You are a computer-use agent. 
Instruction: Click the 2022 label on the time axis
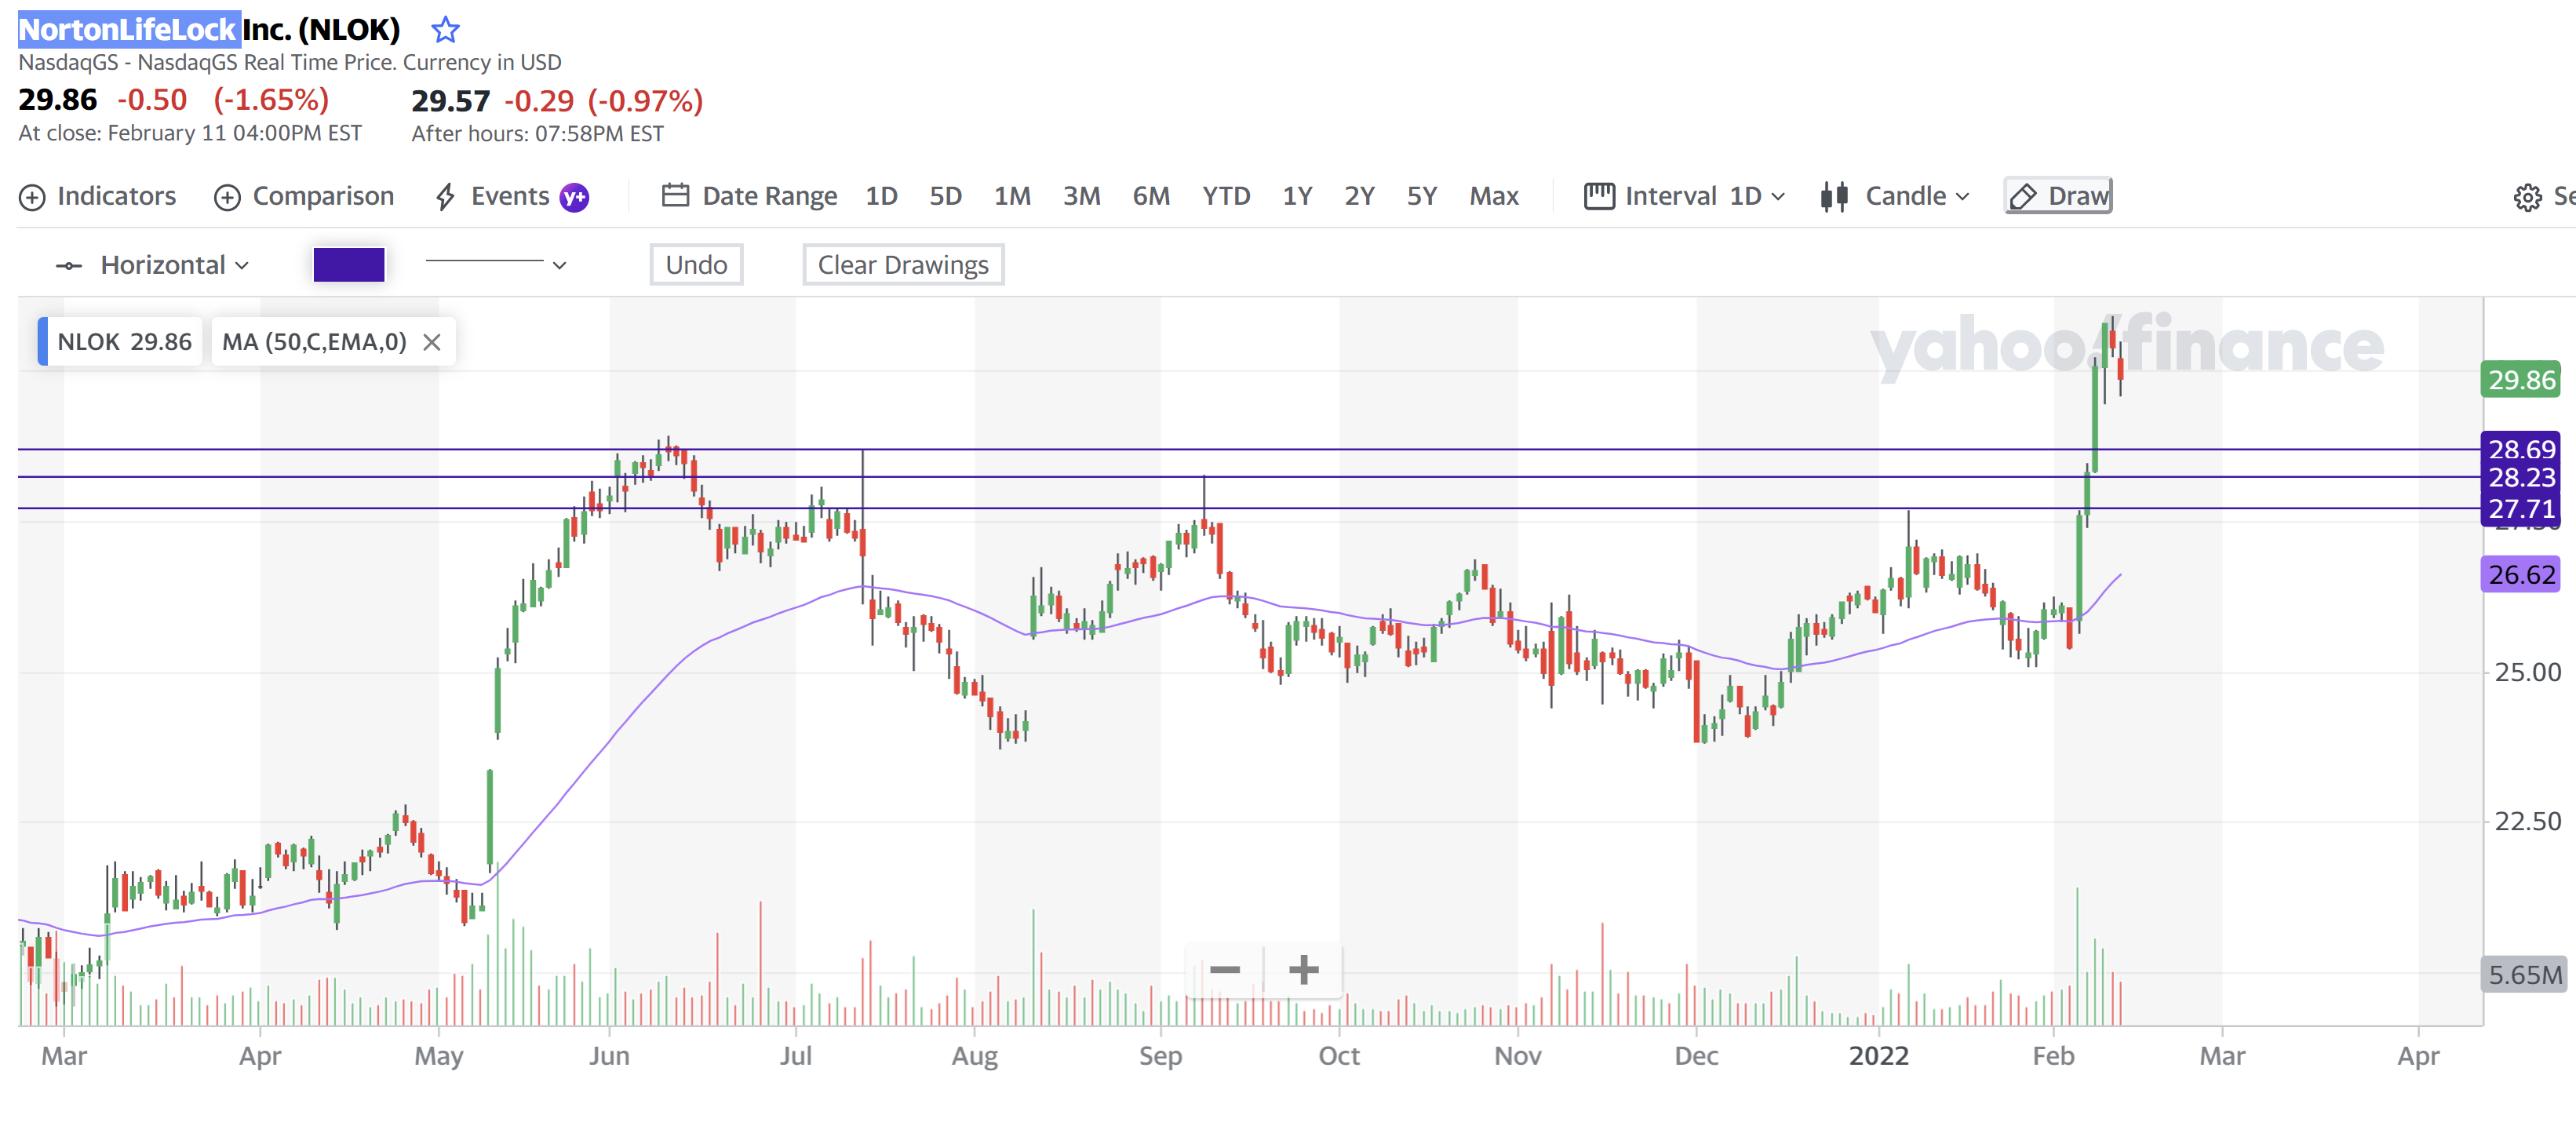click(x=1878, y=1056)
